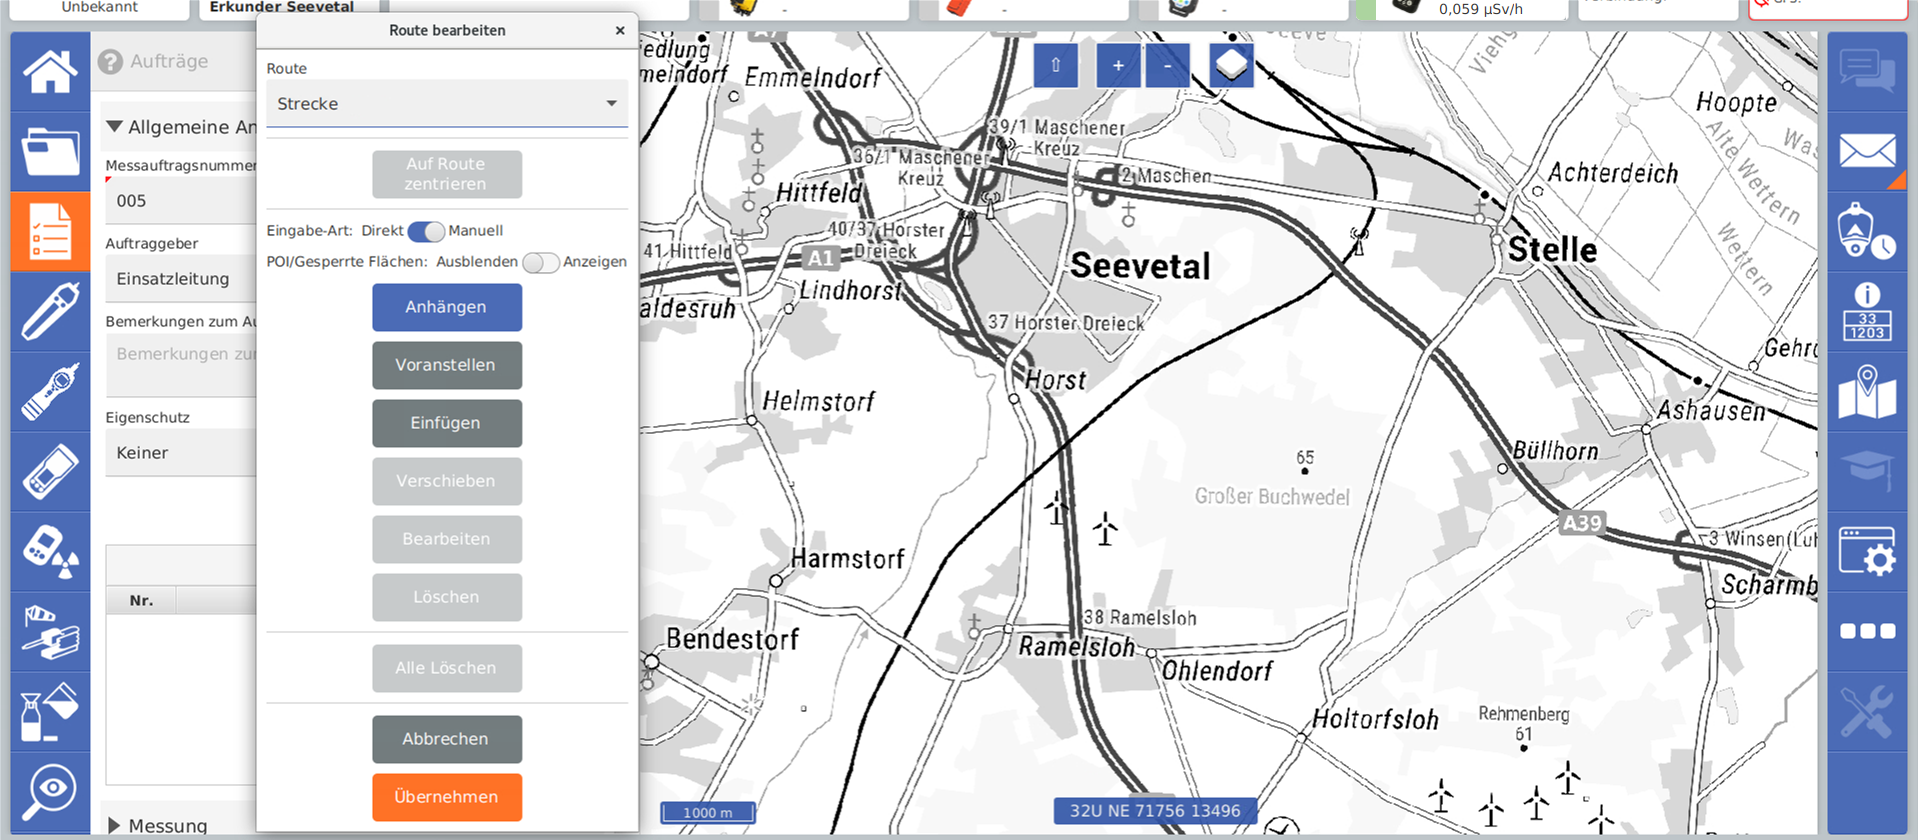Open the home screen from the sidebar
The height and width of the screenshot is (840, 1918).
click(50, 71)
